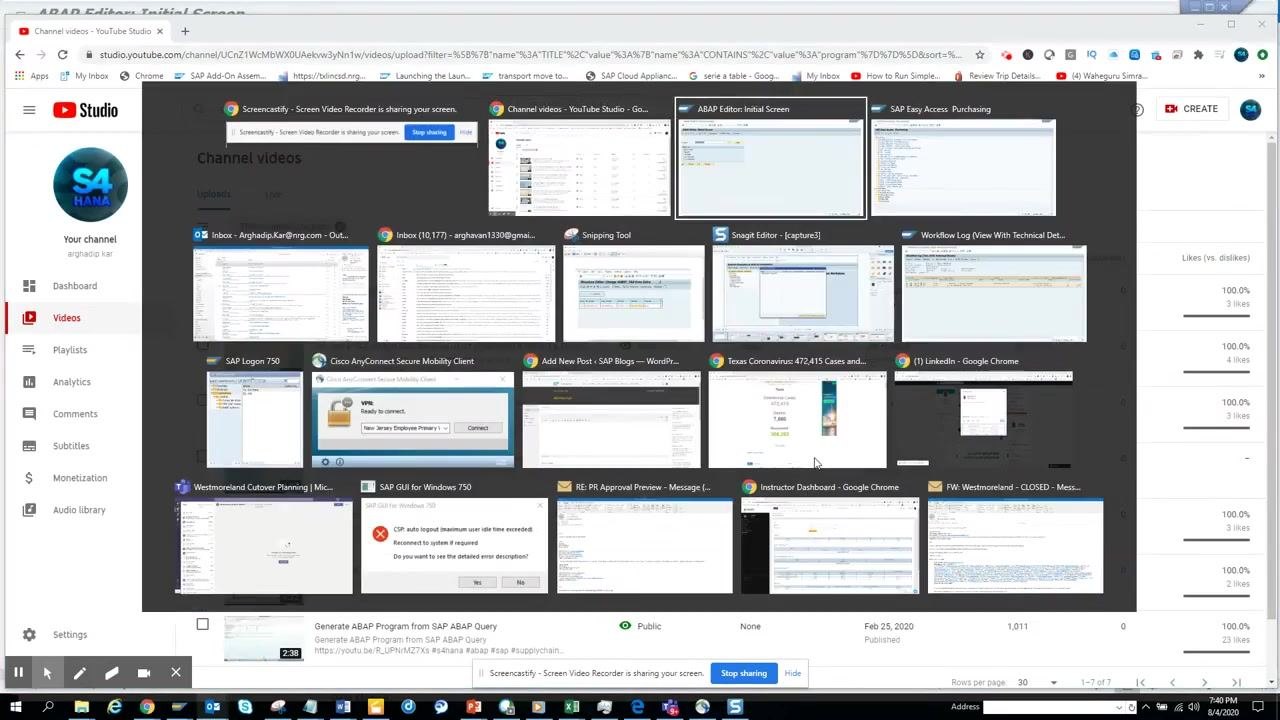The image size is (1280, 720).
Task: Go to Analytics in the sidebar
Action: coord(70,382)
